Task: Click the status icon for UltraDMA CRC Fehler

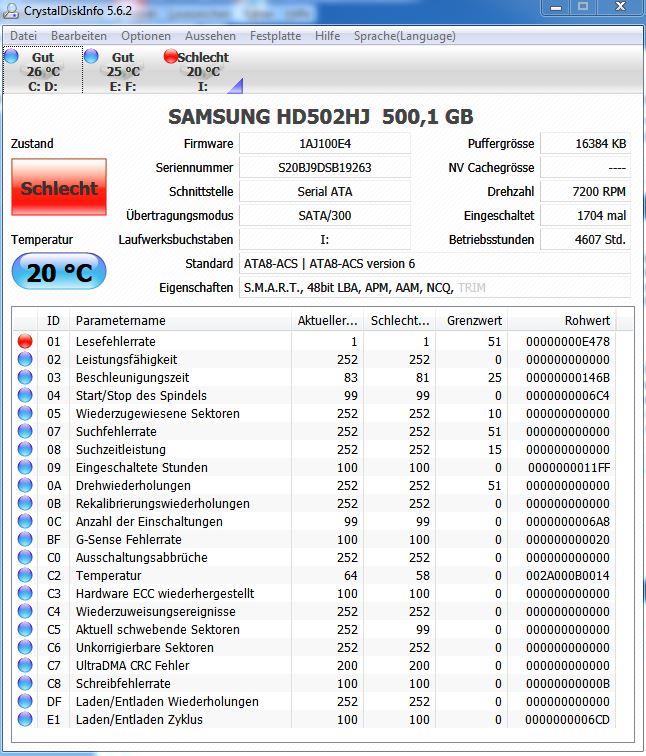Action: [25, 665]
